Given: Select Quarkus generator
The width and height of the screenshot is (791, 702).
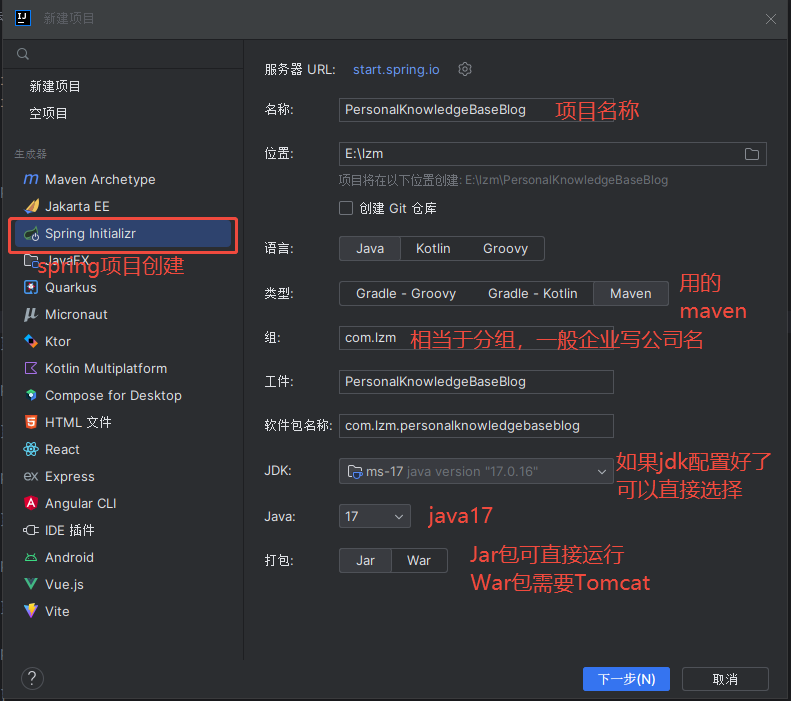Looking at the screenshot, I should tap(123, 287).
